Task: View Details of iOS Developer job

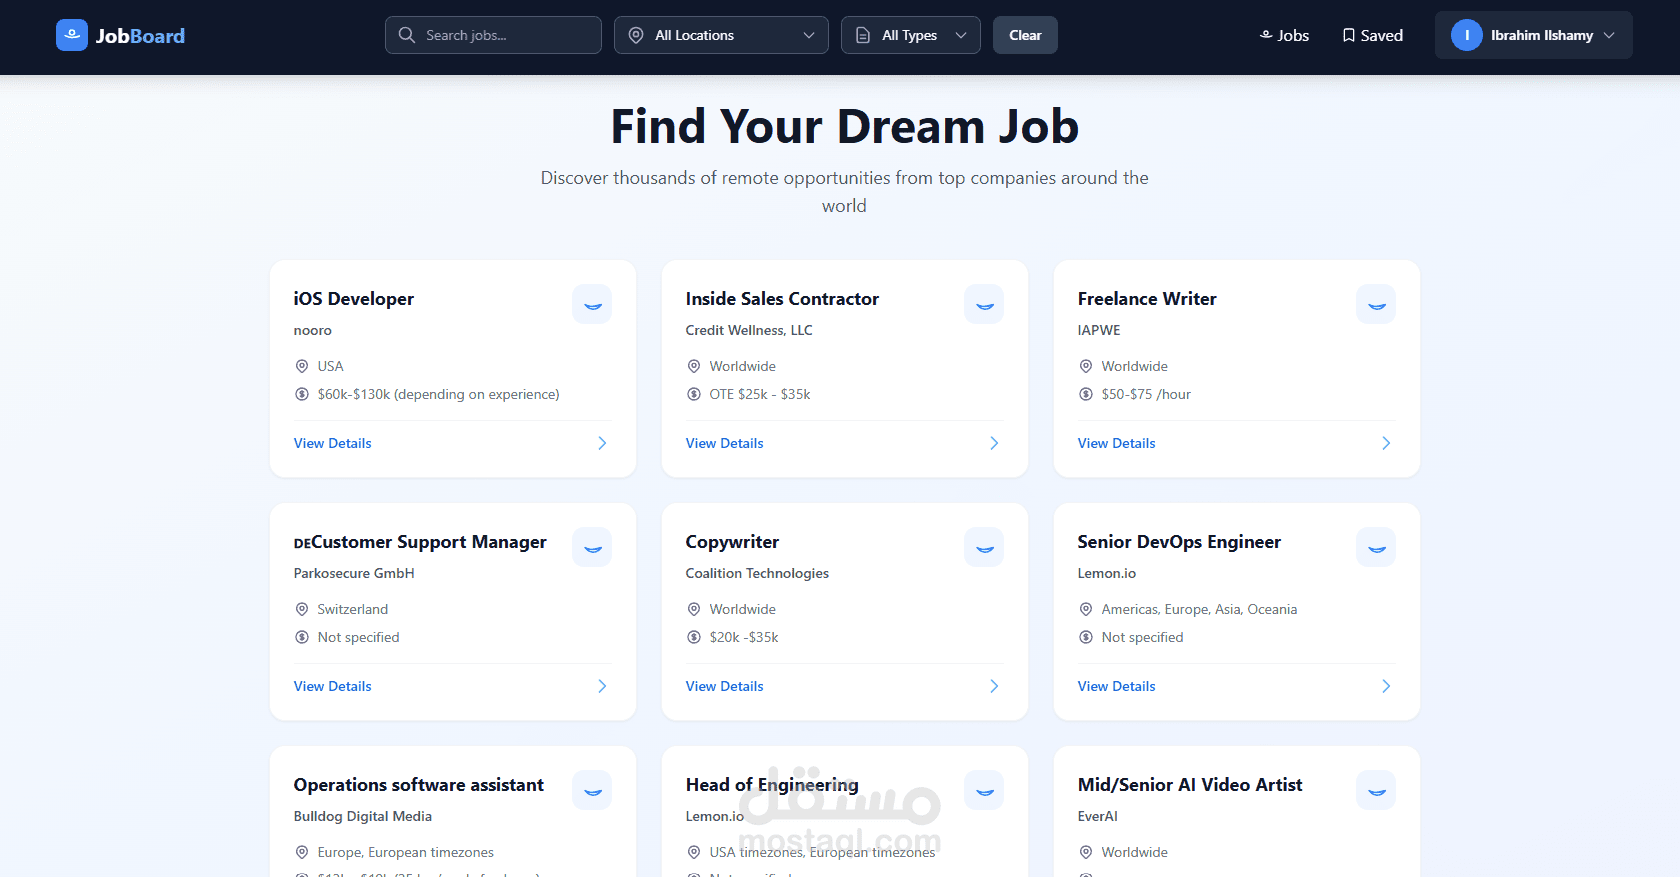Action: click(x=332, y=443)
